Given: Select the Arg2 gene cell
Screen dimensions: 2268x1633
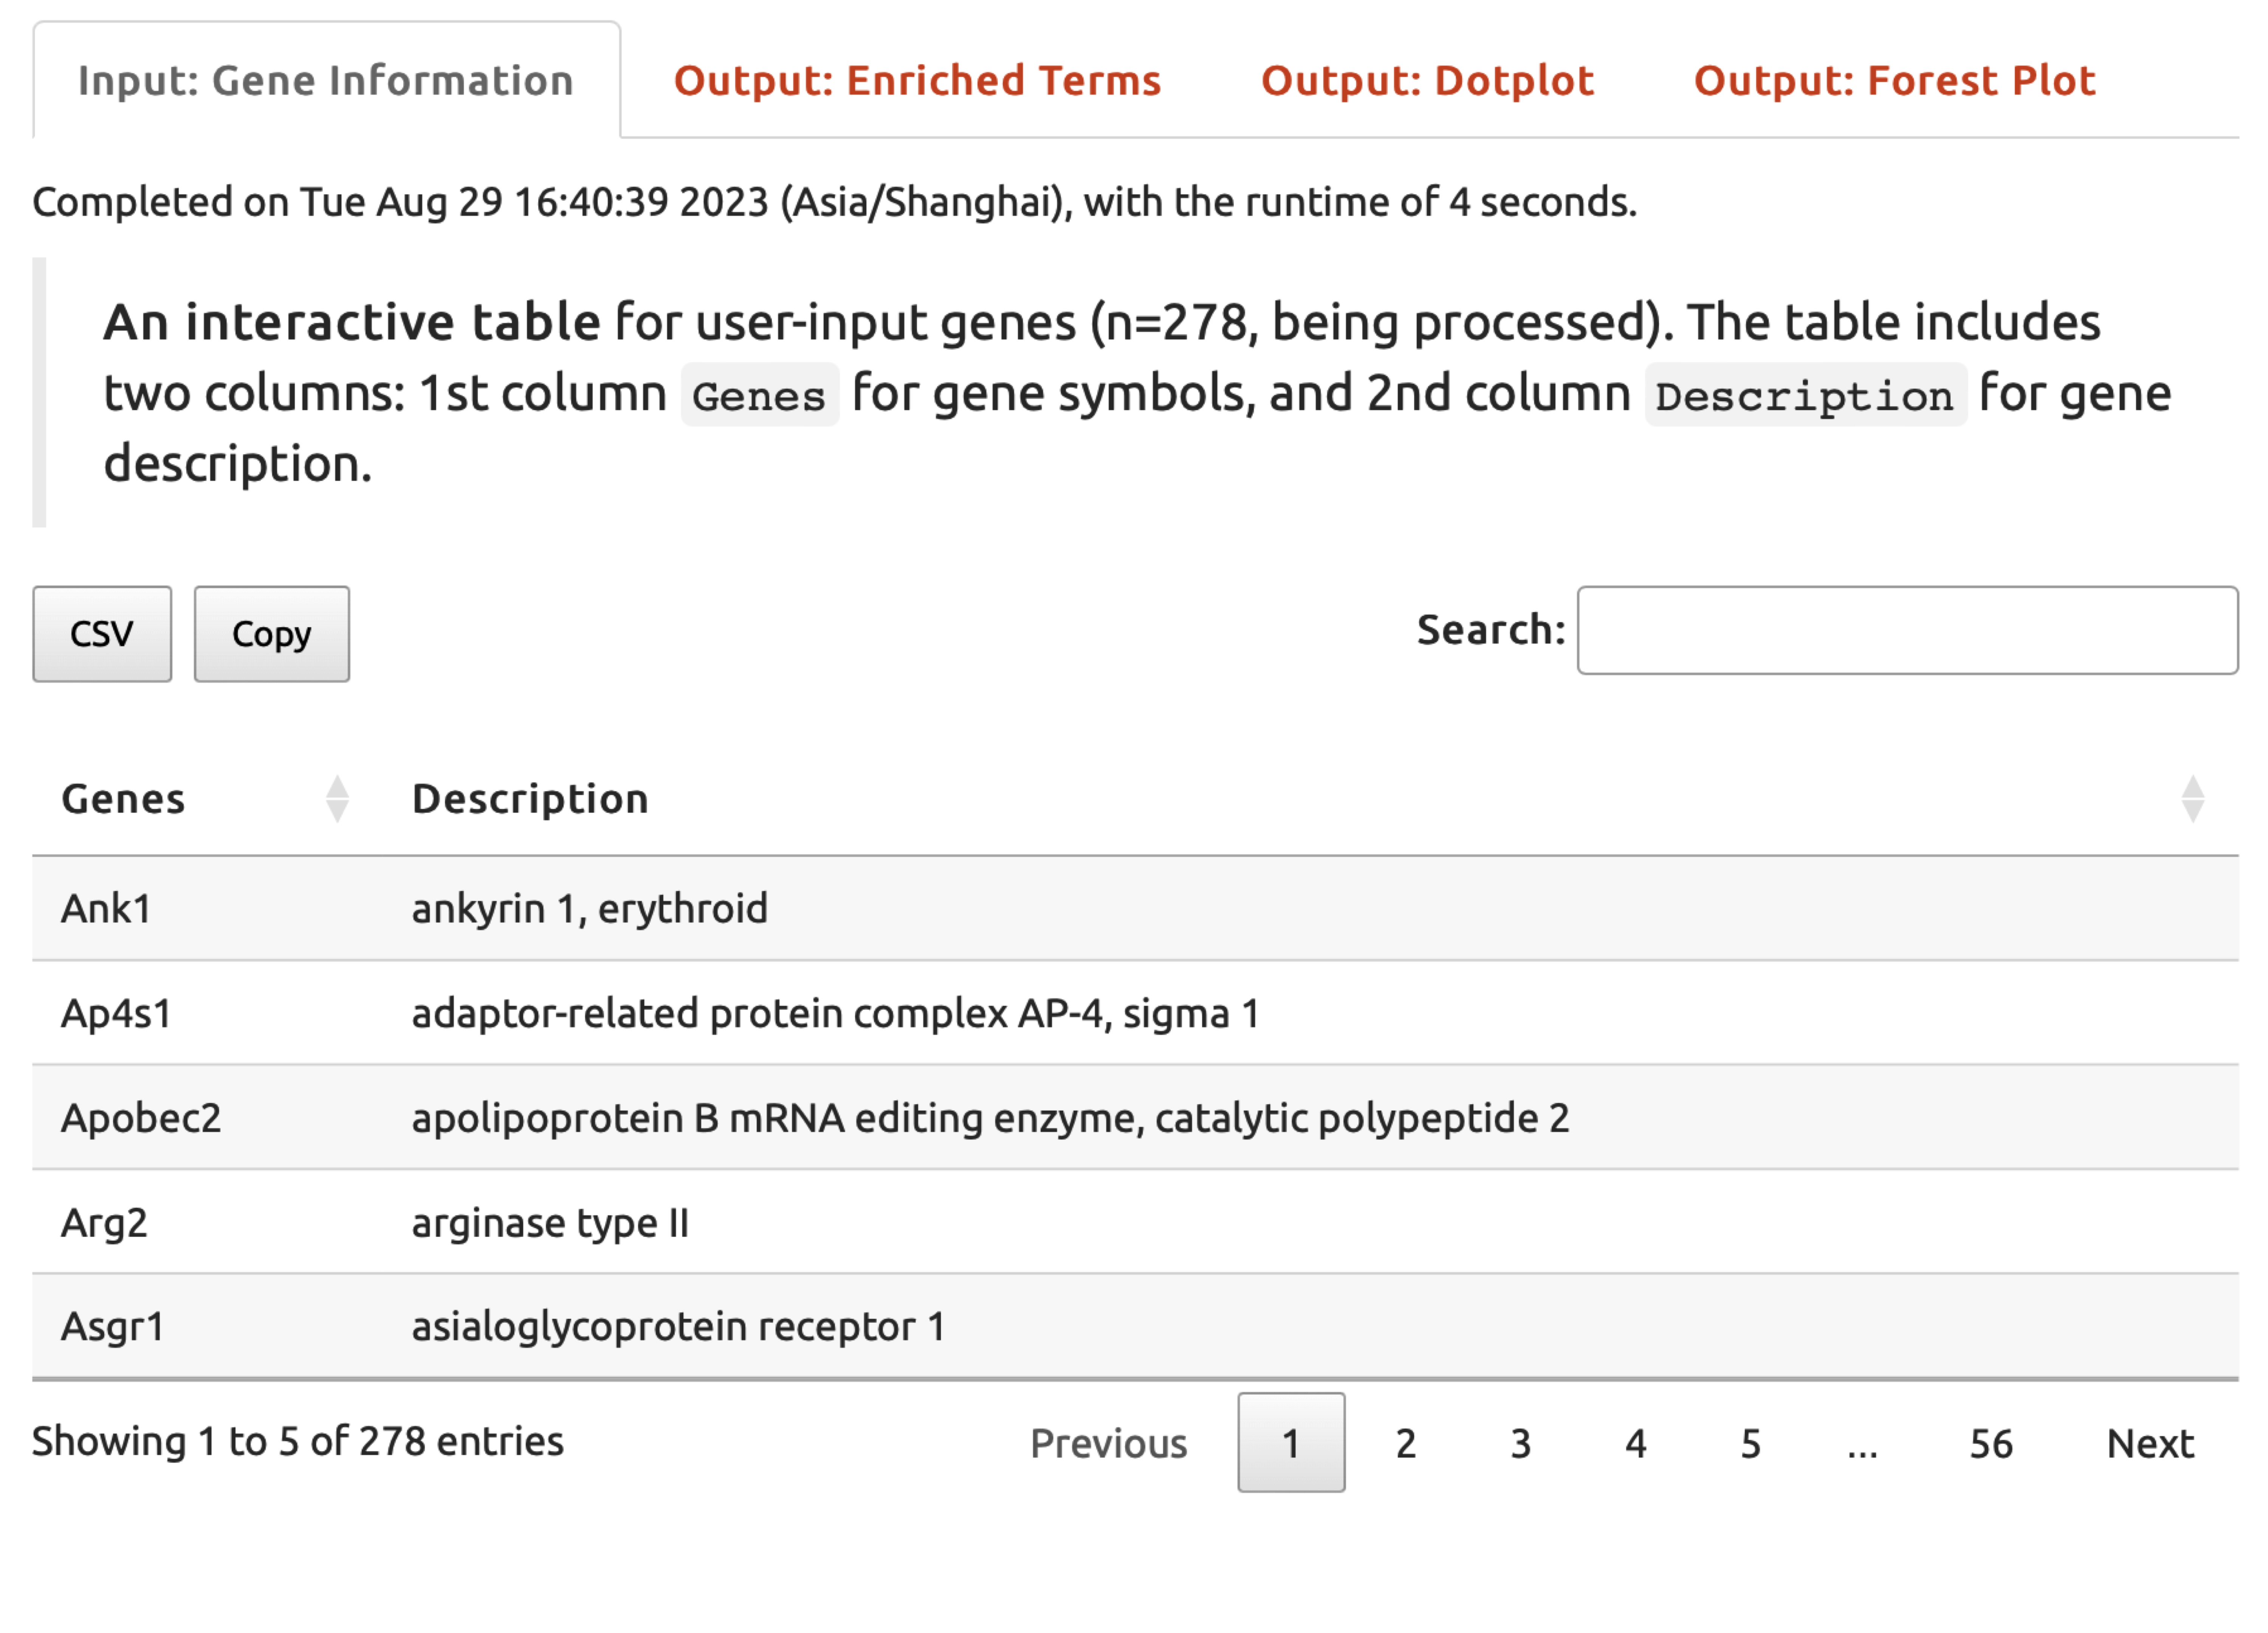Looking at the screenshot, I should tap(104, 1222).
